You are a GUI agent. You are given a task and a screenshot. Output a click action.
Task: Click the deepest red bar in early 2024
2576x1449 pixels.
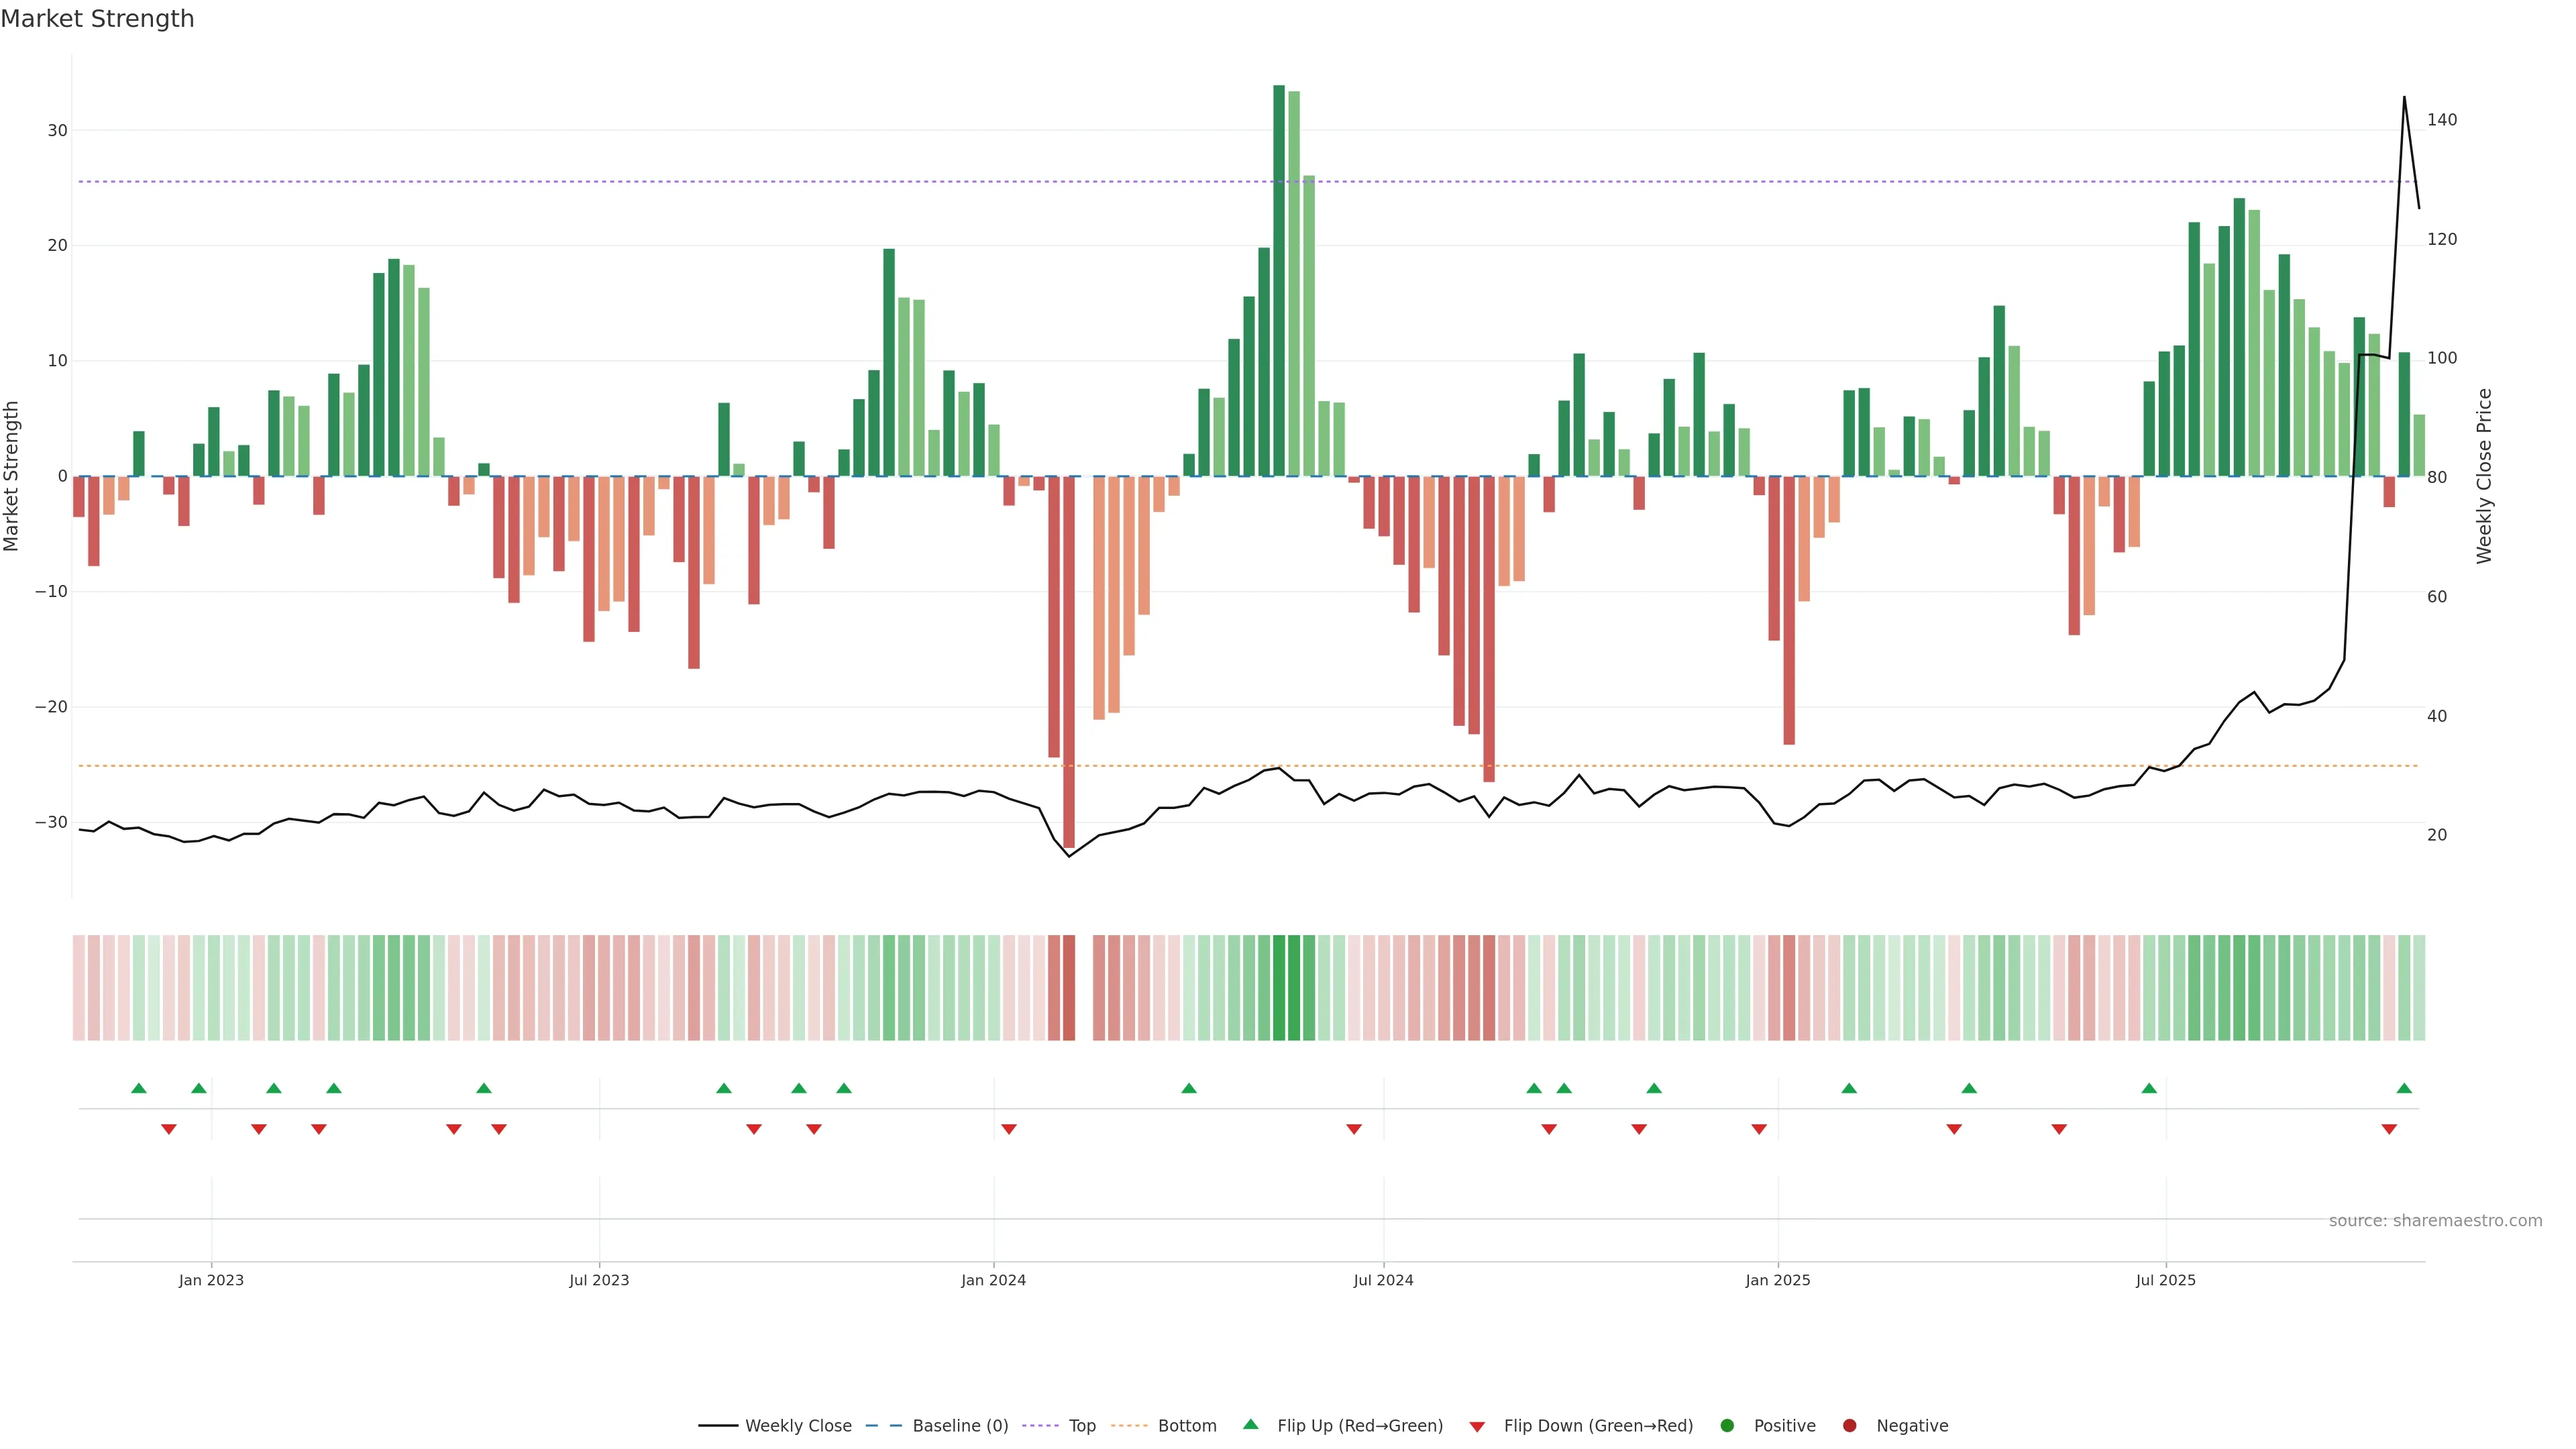tap(1069, 660)
